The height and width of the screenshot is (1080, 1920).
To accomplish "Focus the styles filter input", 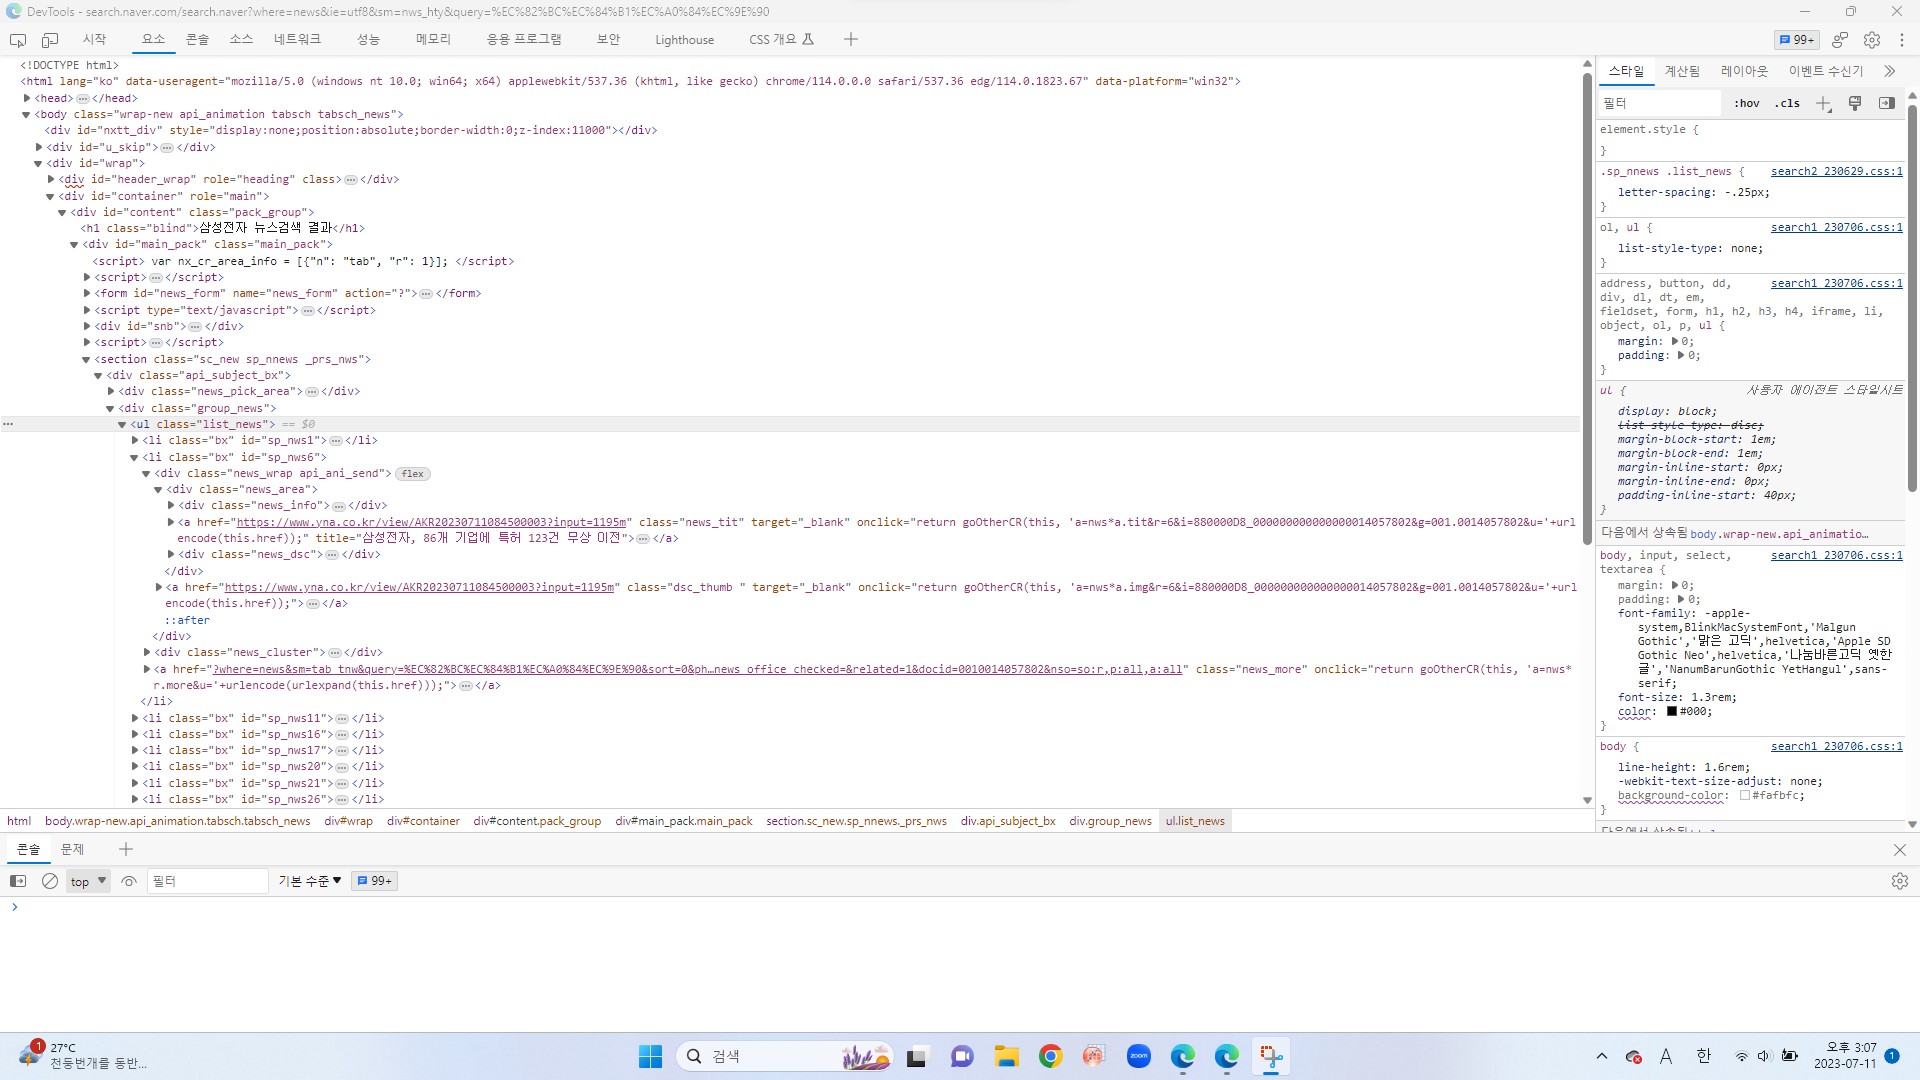I will coord(1660,104).
